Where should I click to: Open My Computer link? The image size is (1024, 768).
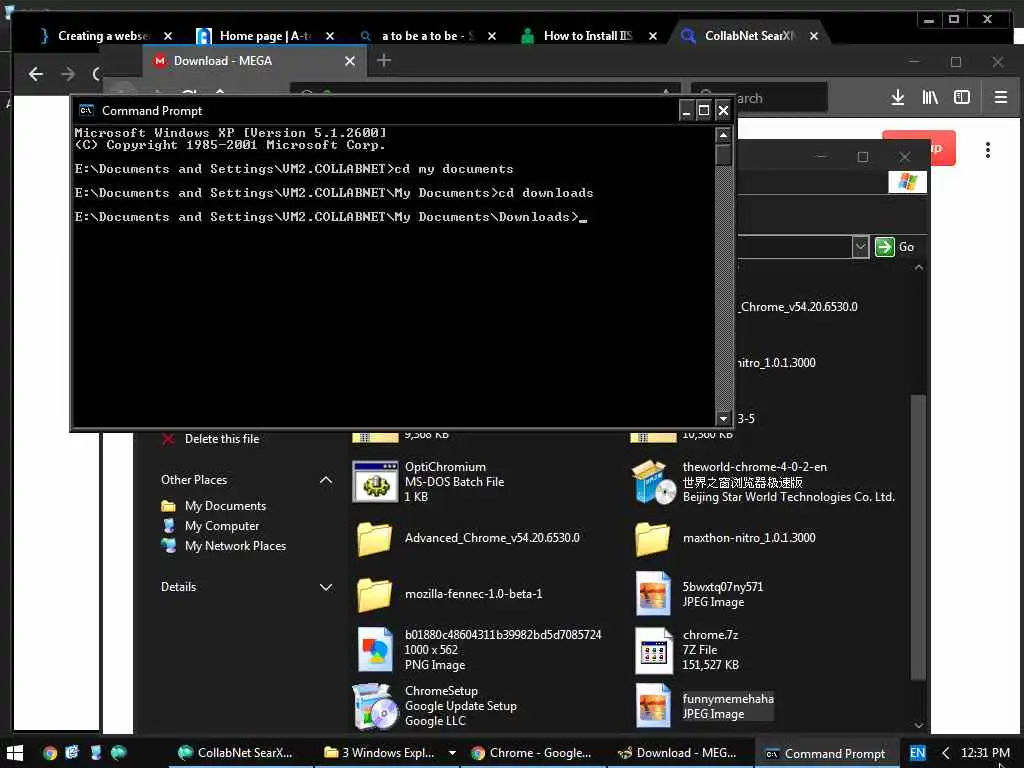tap(221, 526)
